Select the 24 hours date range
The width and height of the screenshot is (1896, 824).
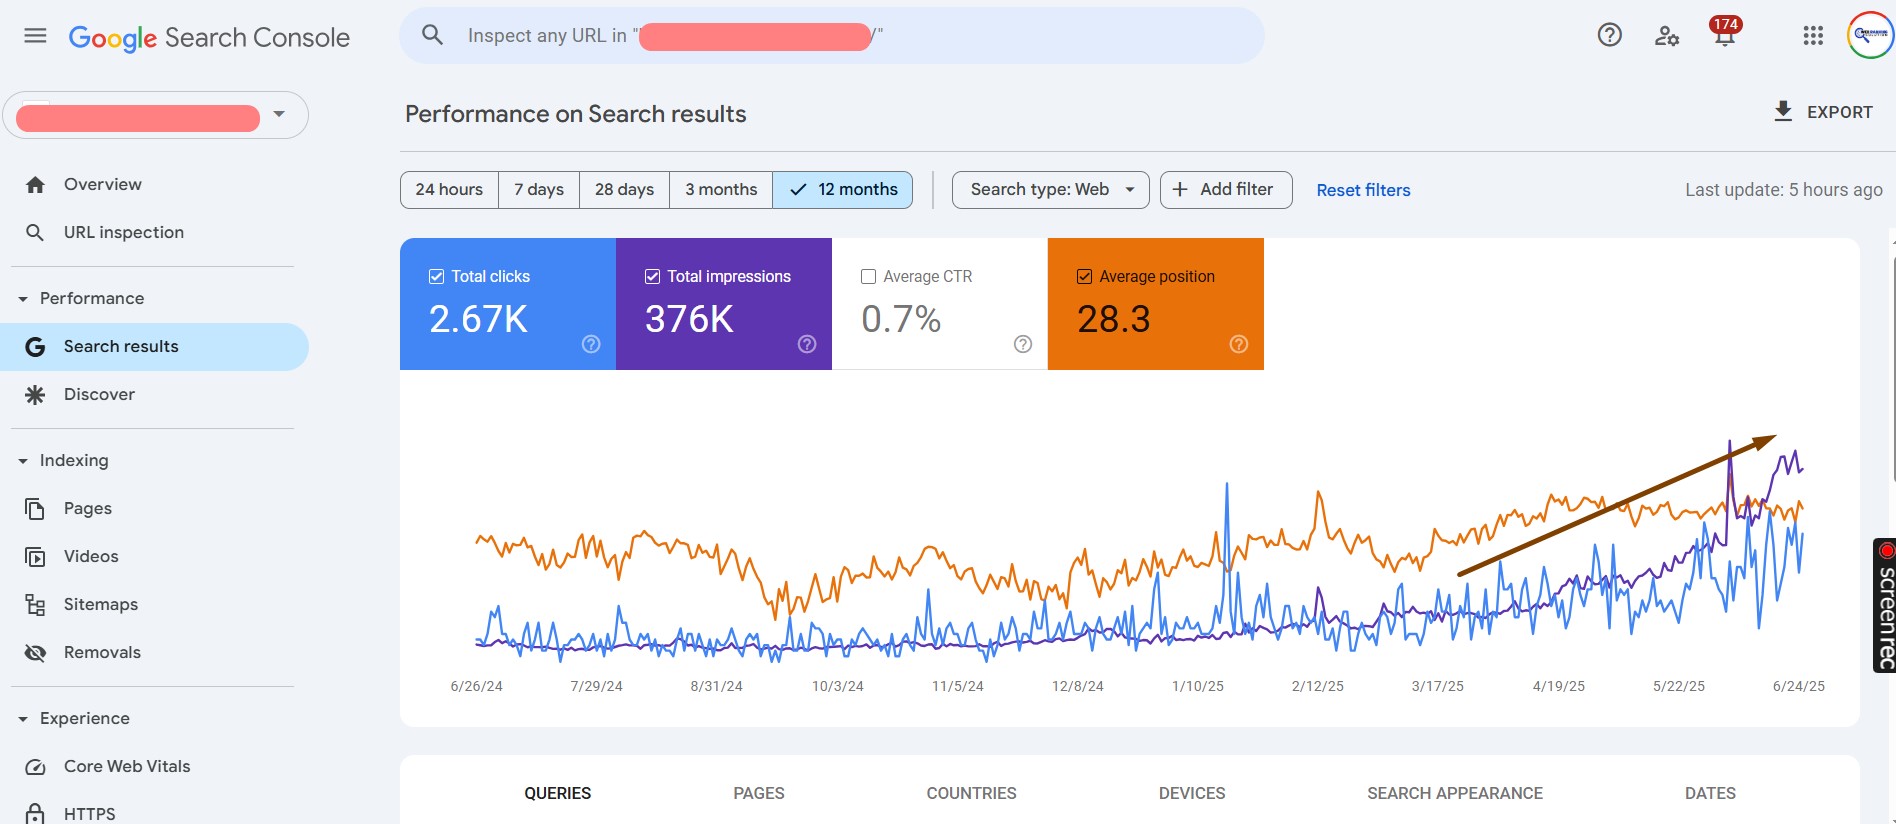(x=449, y=190)
